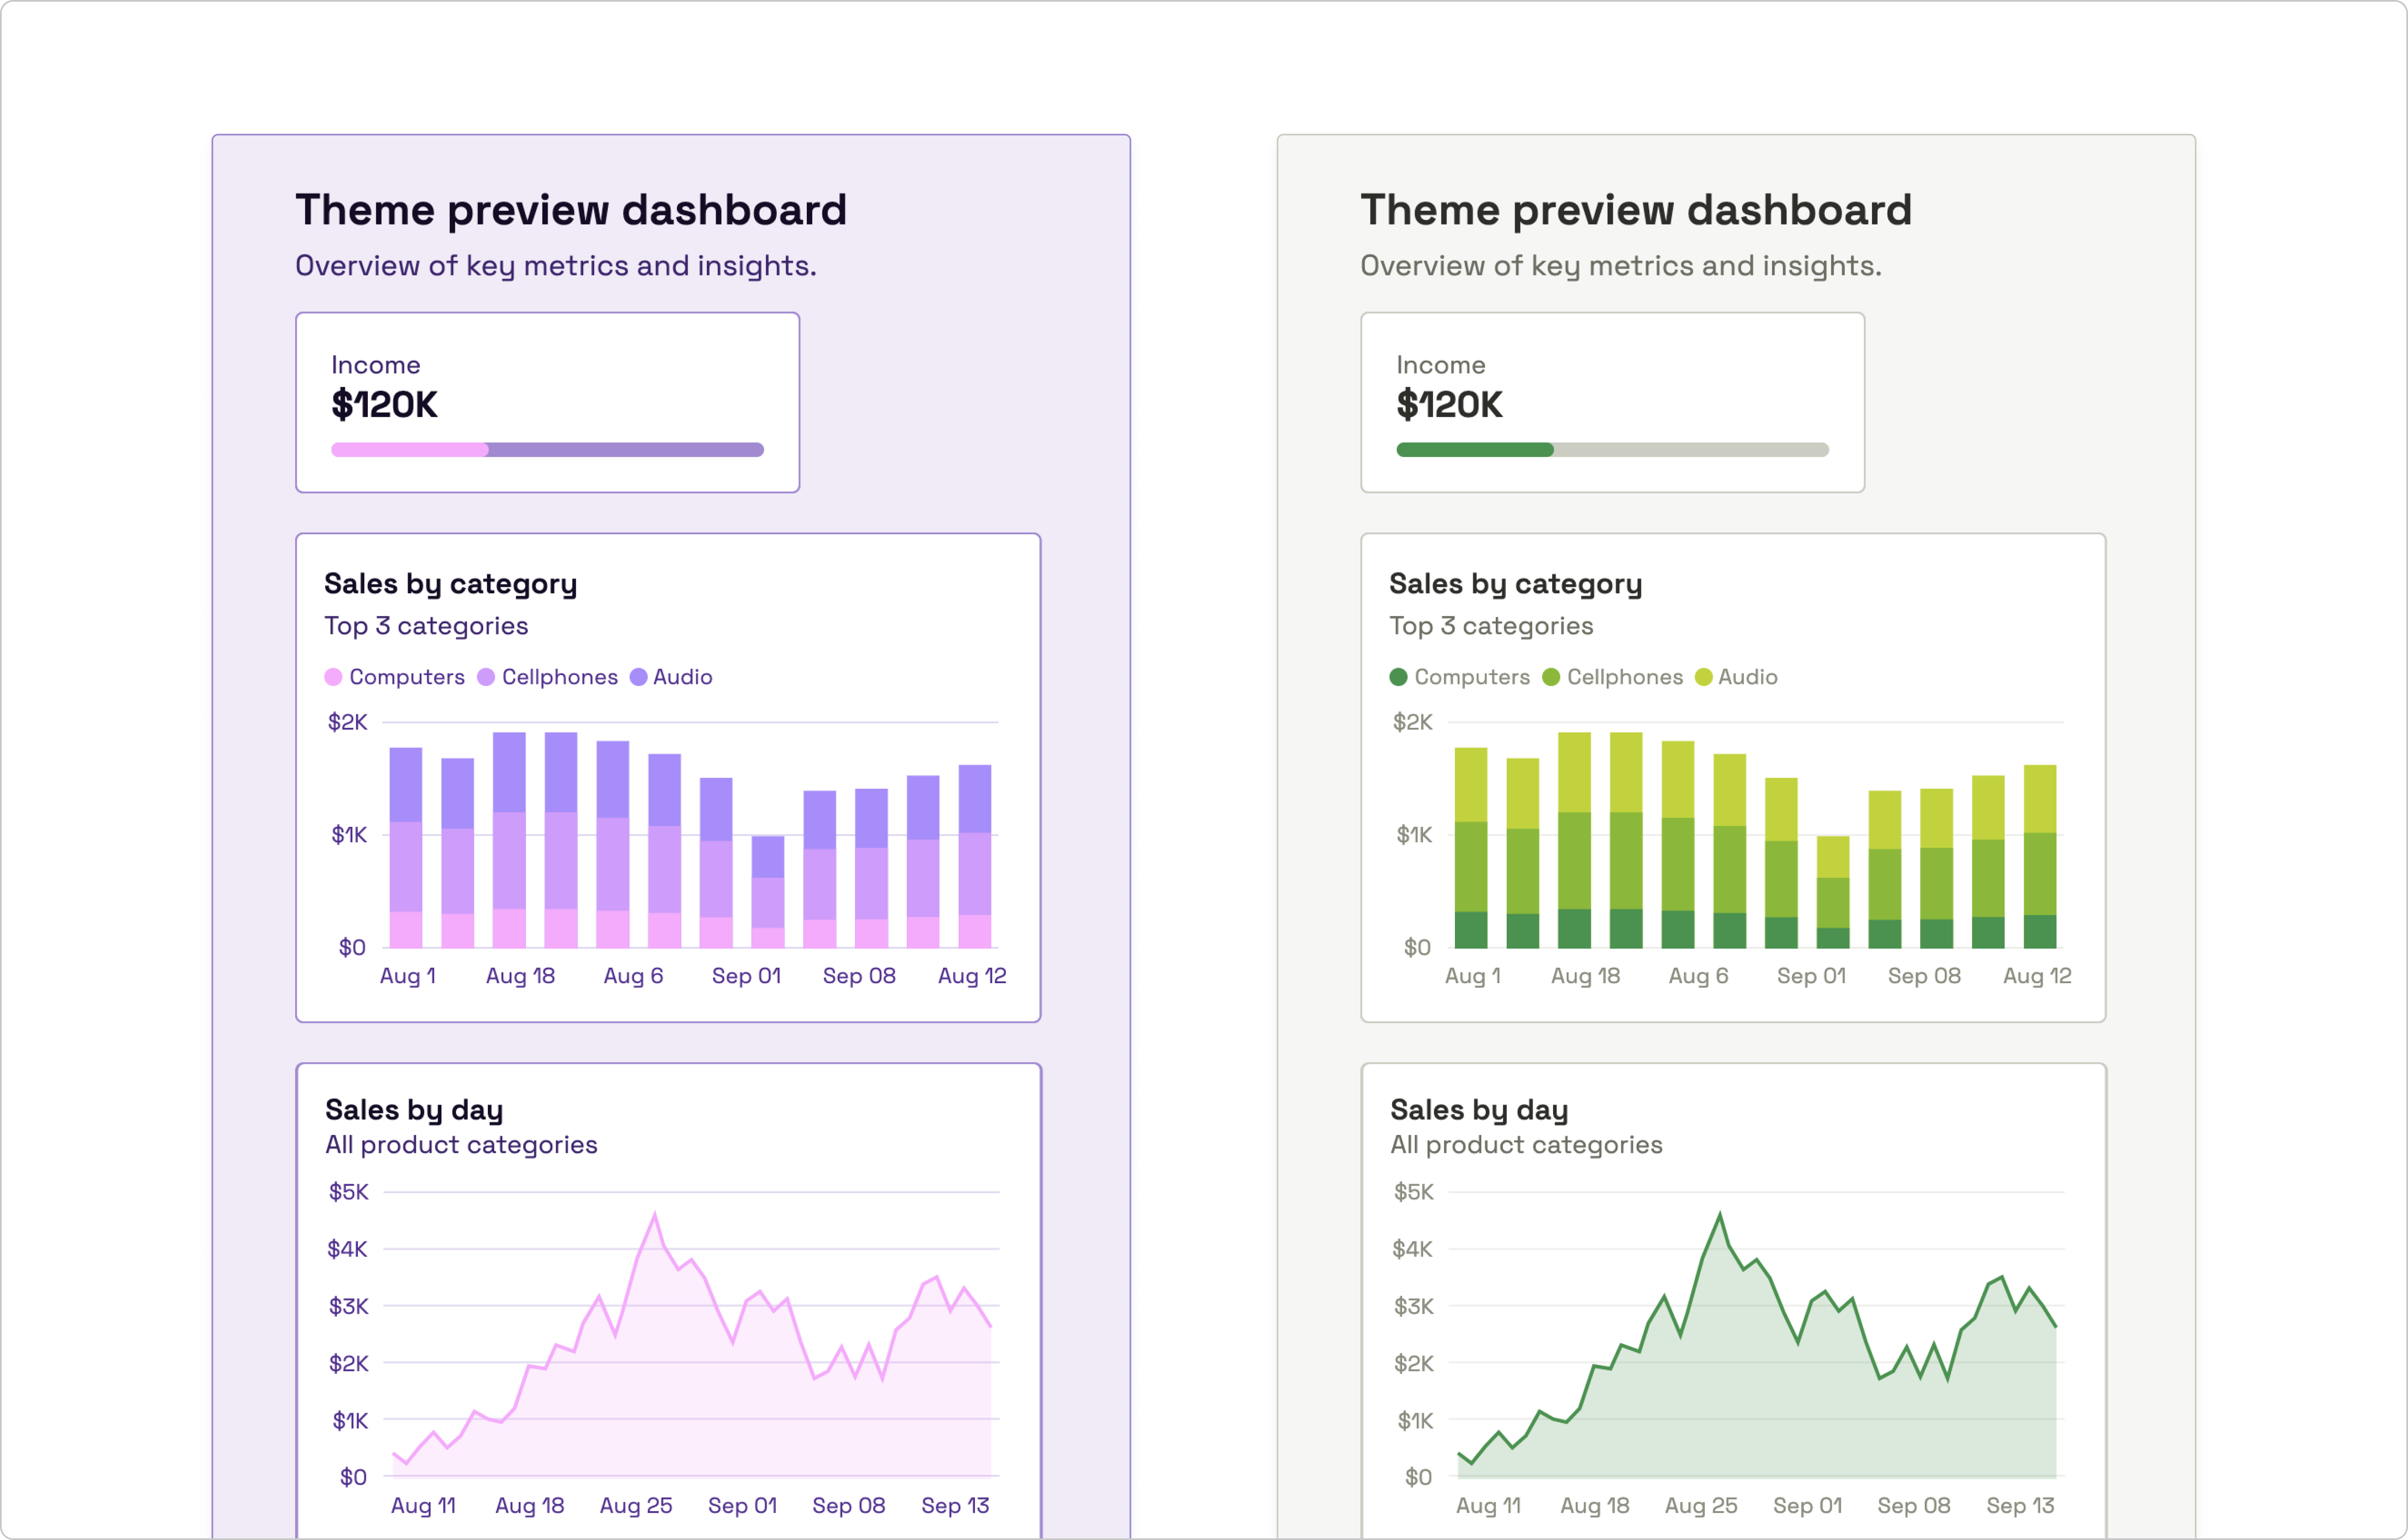The image size is (2408, 1540).
Task: Click the peak of green Sales by day line
Action: pyautogui.click(x=1720, y=1215)
